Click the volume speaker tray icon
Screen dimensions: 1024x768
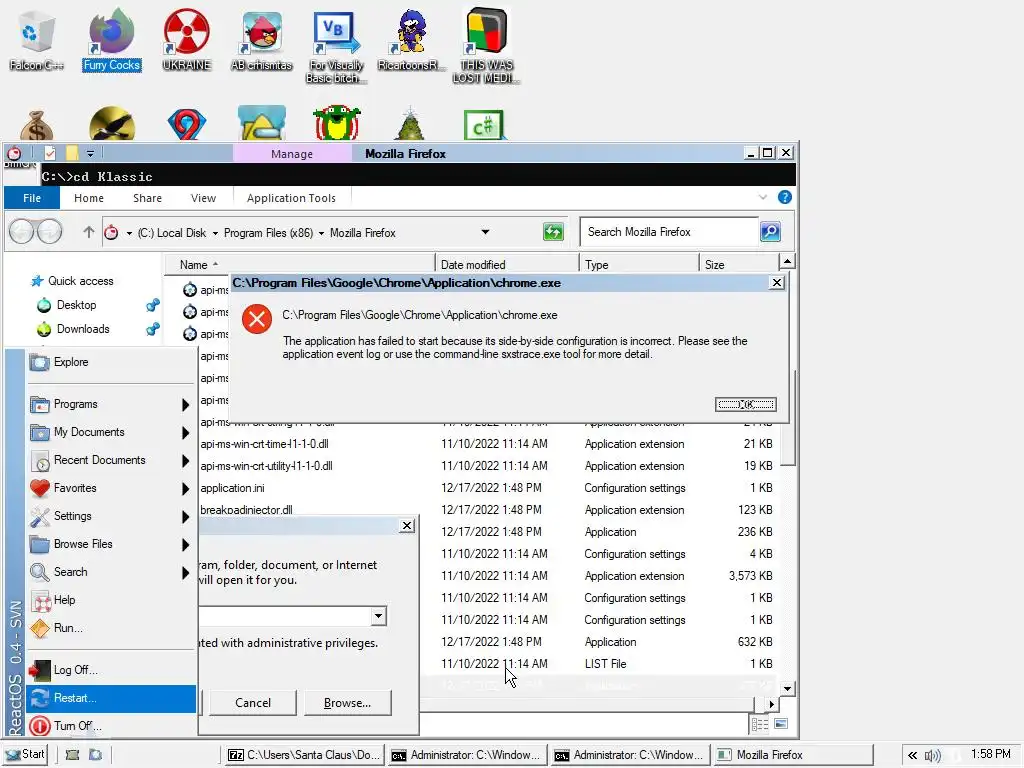point(933,756)
